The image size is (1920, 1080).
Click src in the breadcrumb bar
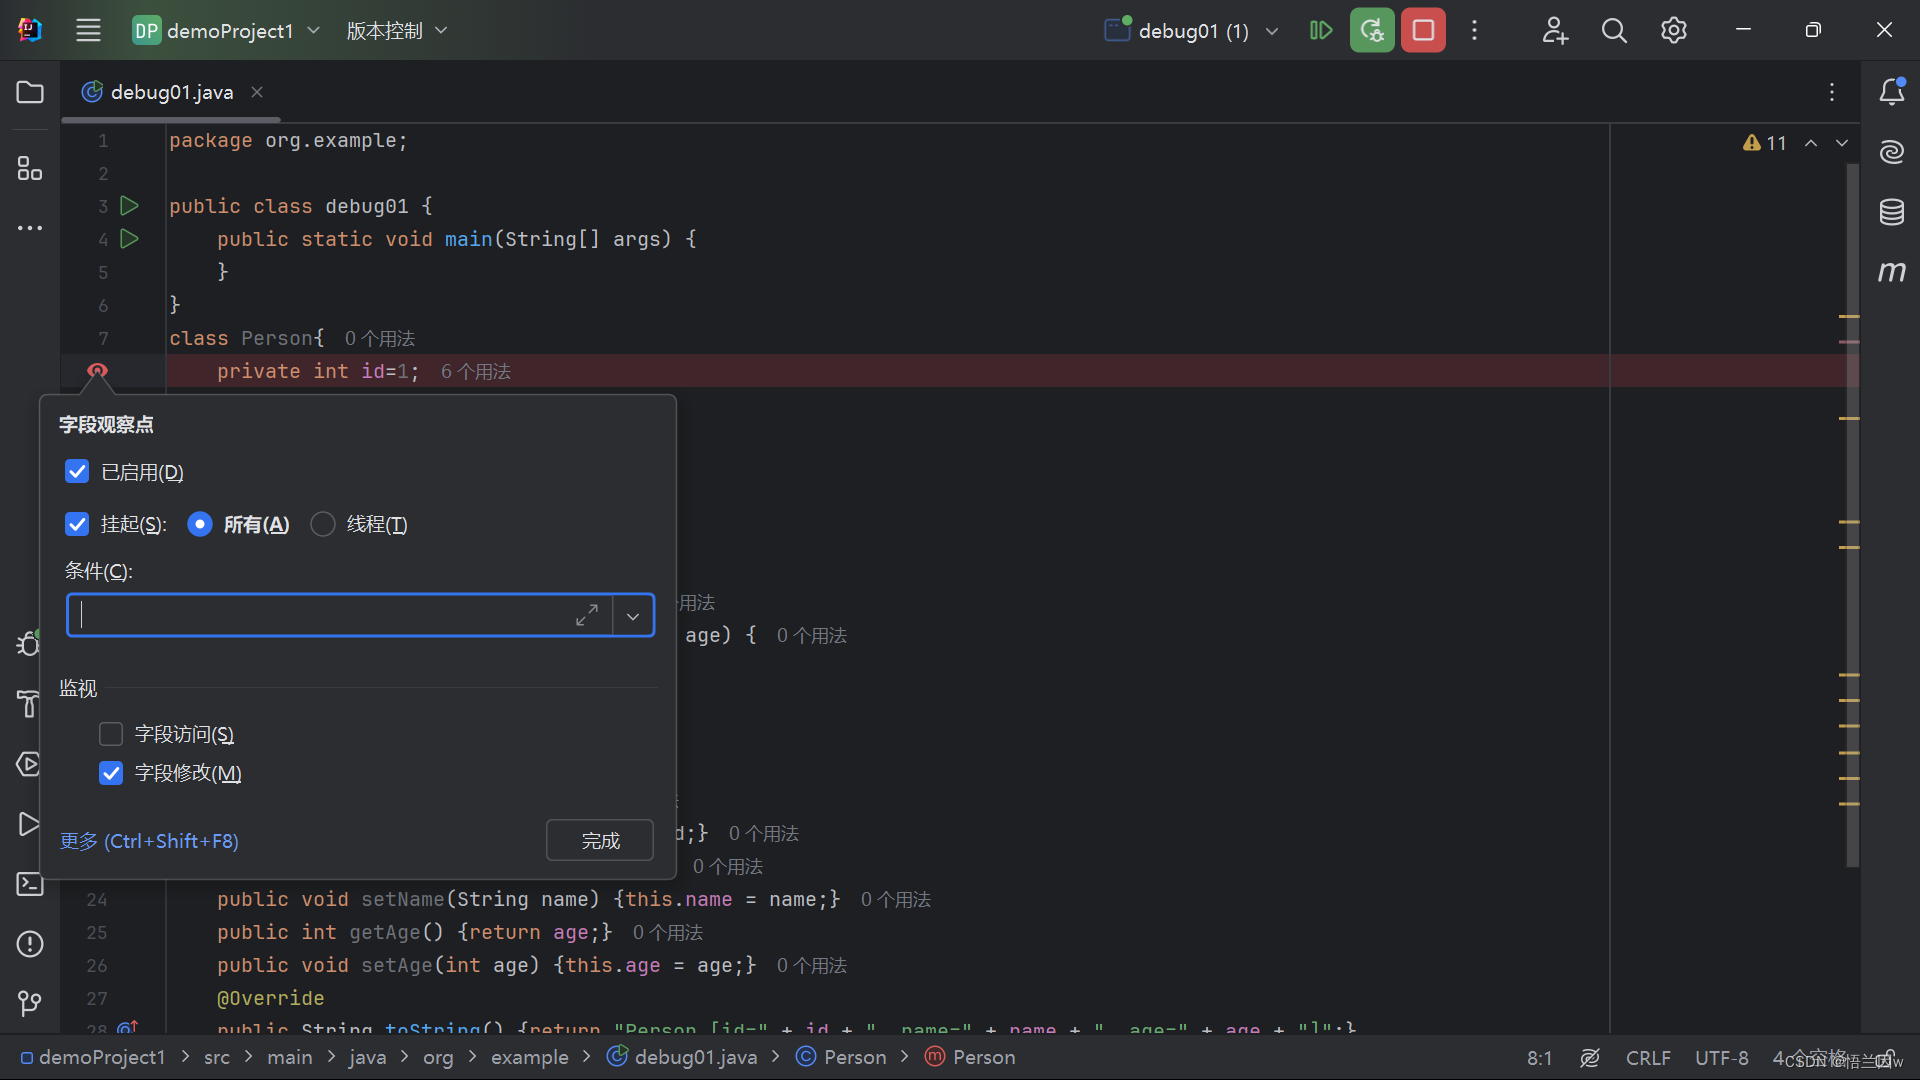(217, 1057)
